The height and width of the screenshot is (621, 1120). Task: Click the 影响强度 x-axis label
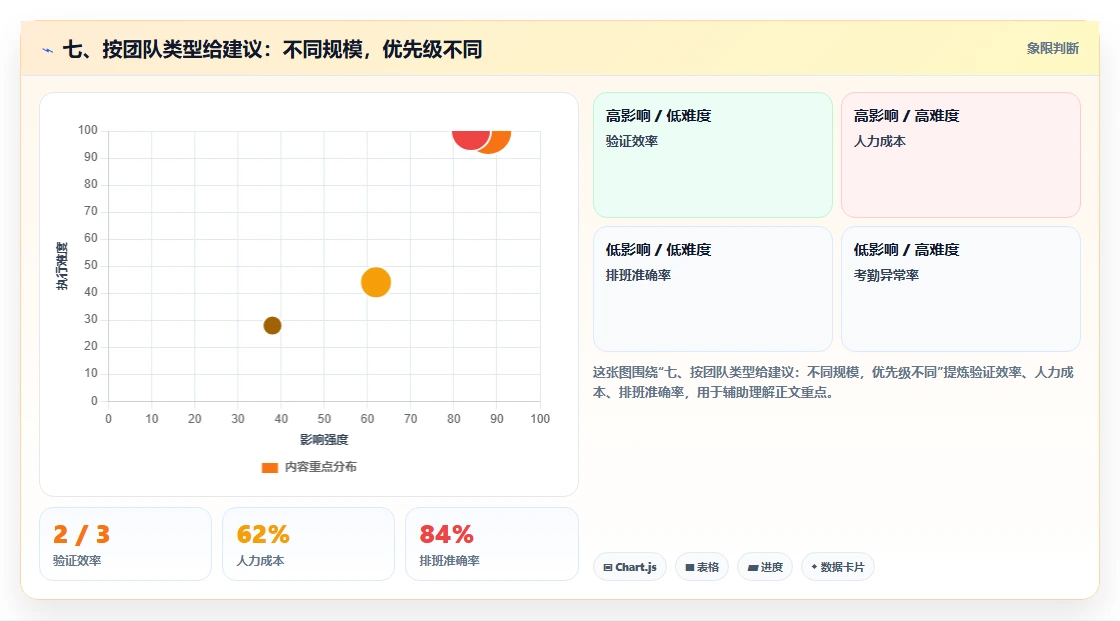click(x=324, y=439)
